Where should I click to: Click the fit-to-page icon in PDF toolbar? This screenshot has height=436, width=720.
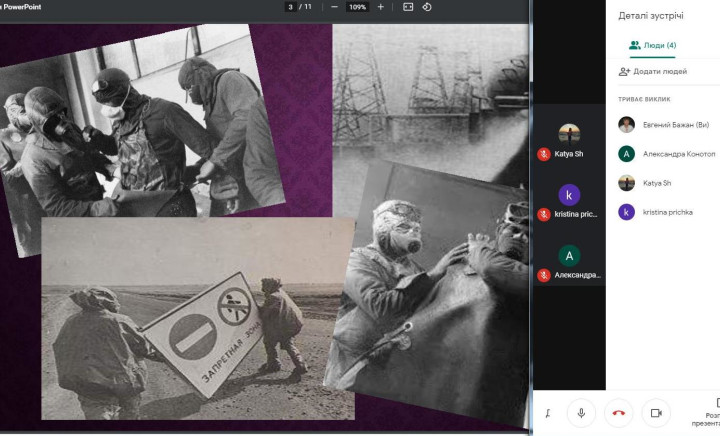pos(408,7)
